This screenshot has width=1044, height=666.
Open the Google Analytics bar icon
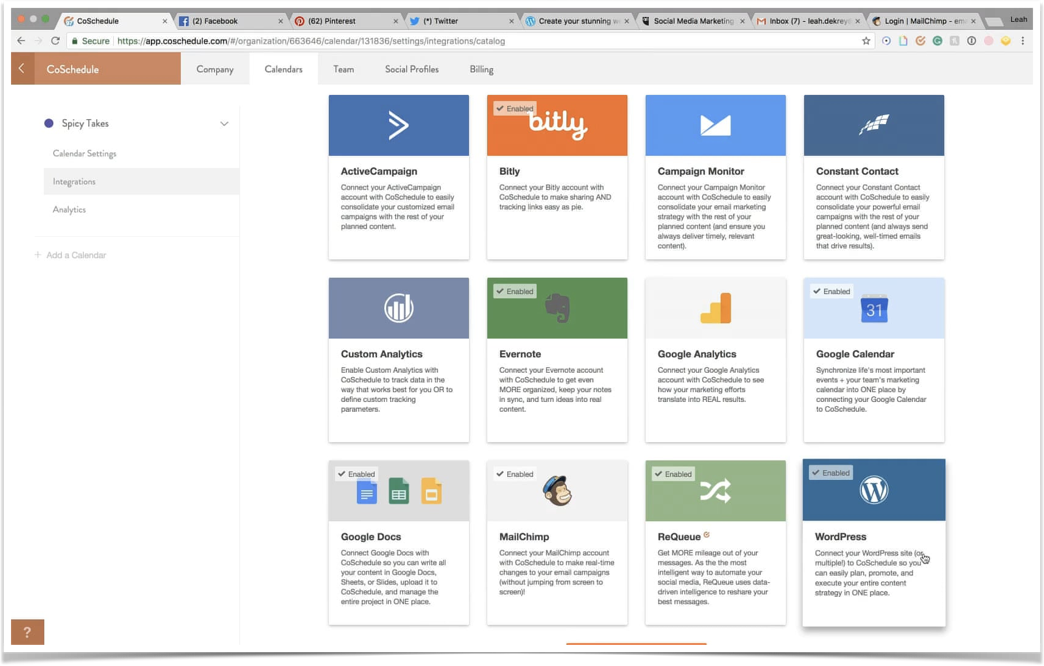[715, 308]
